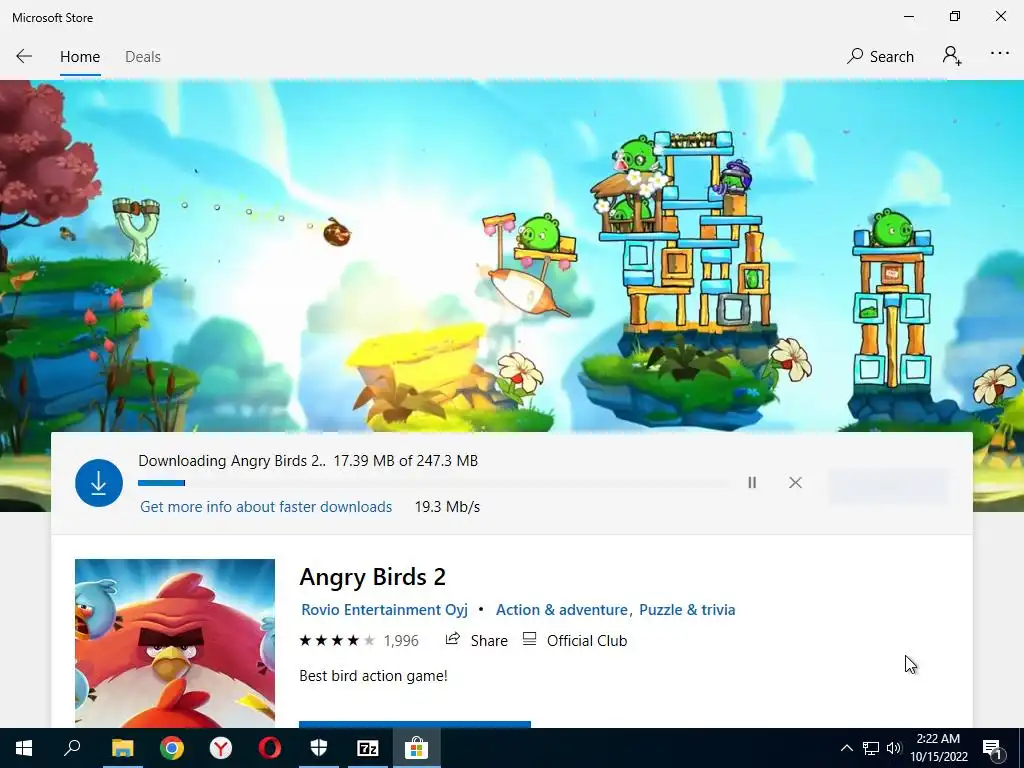This screenshot has width=1024, height=768.
Task: Click the 'Best bird action game!' description
Action: pos(374,676)
